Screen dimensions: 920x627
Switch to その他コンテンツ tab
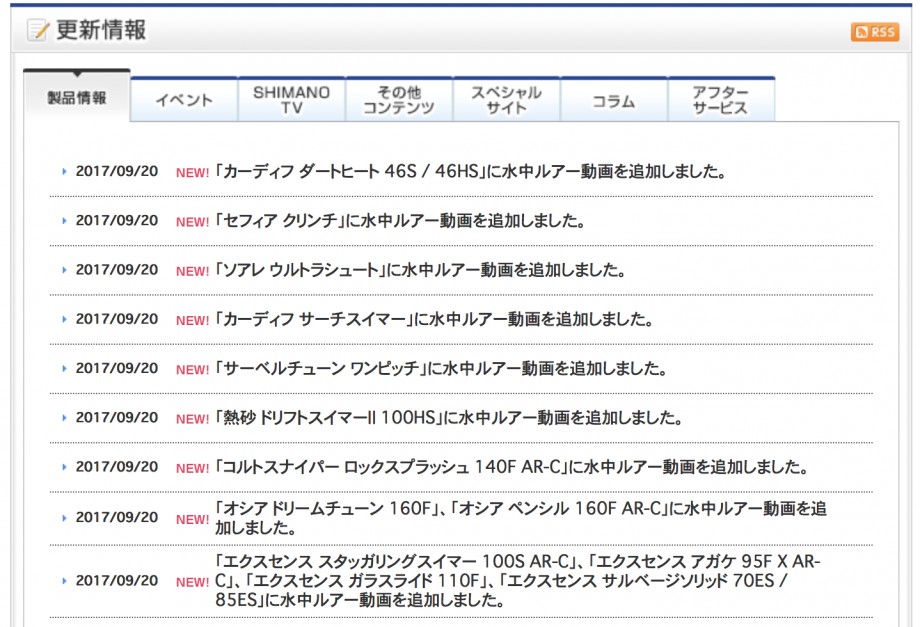click(x=399, y=100)
